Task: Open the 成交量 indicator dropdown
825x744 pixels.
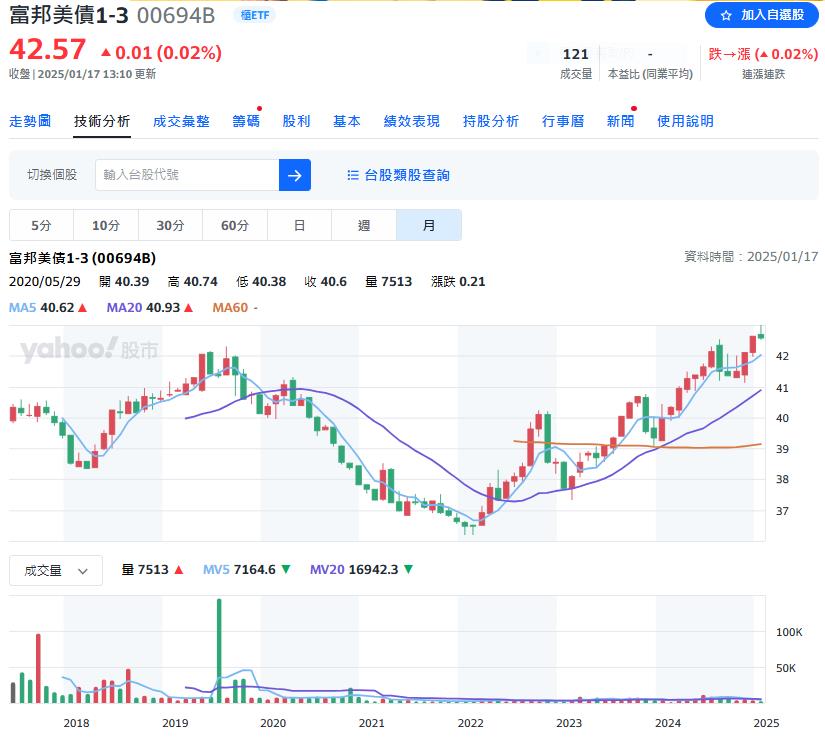Action: (x=56, y=570)
